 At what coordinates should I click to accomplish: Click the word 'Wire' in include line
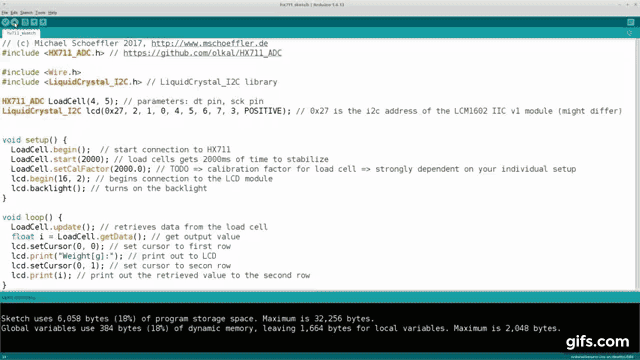tap(58, 72)
